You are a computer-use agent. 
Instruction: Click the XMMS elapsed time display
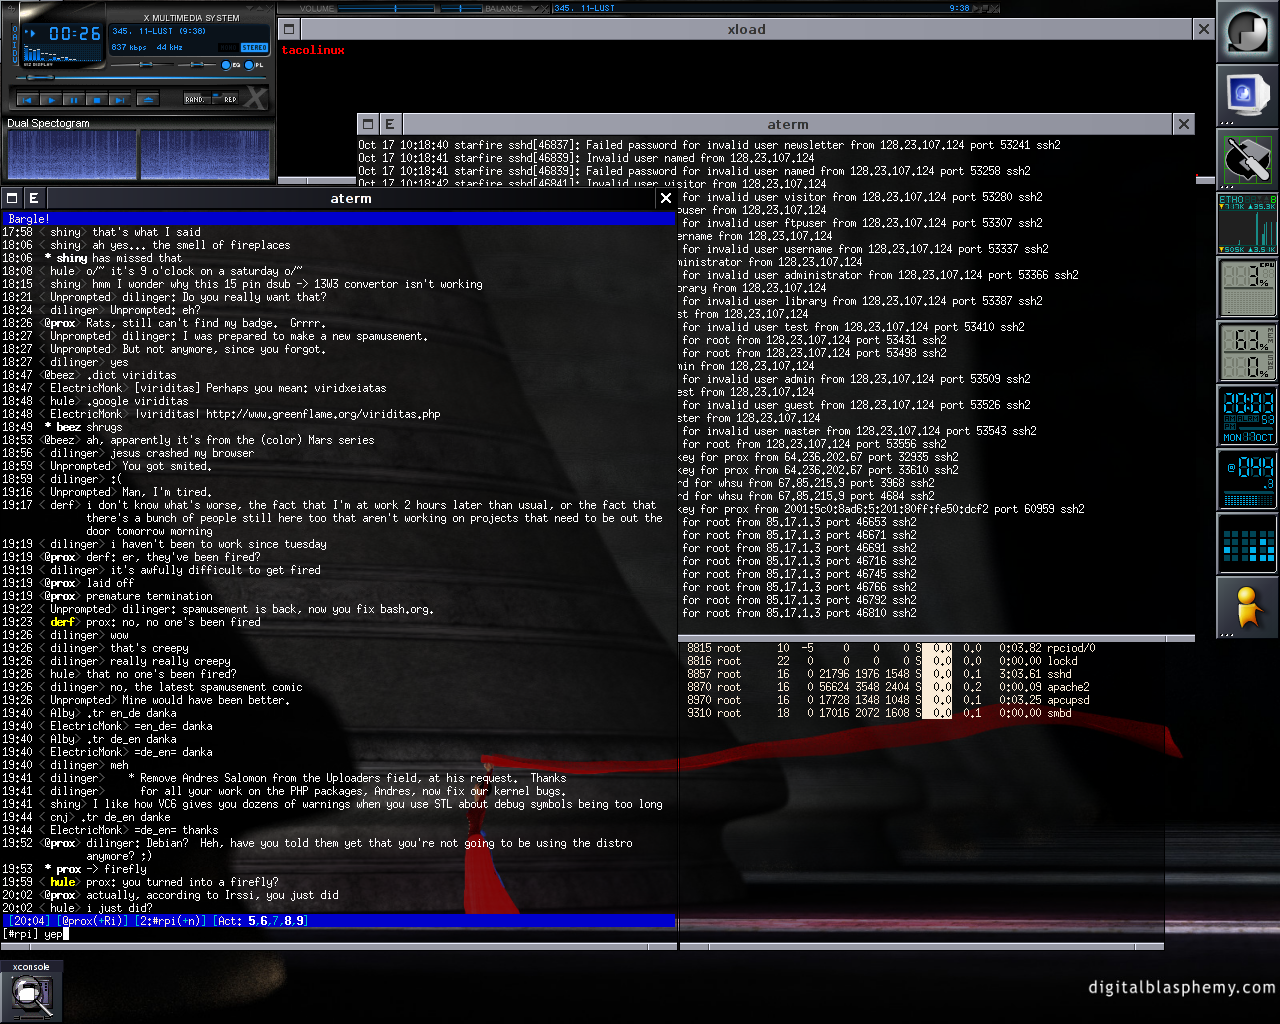pos(75,33)
